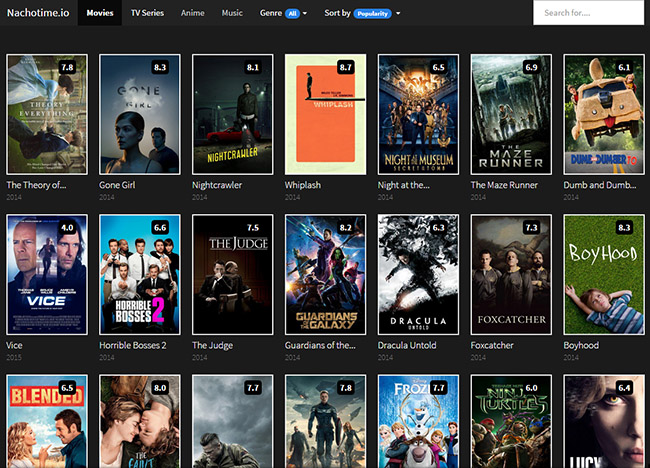Click the 2015 year under Vice
The width and height of the screenshot is (650, 468).
pos(14,357)
